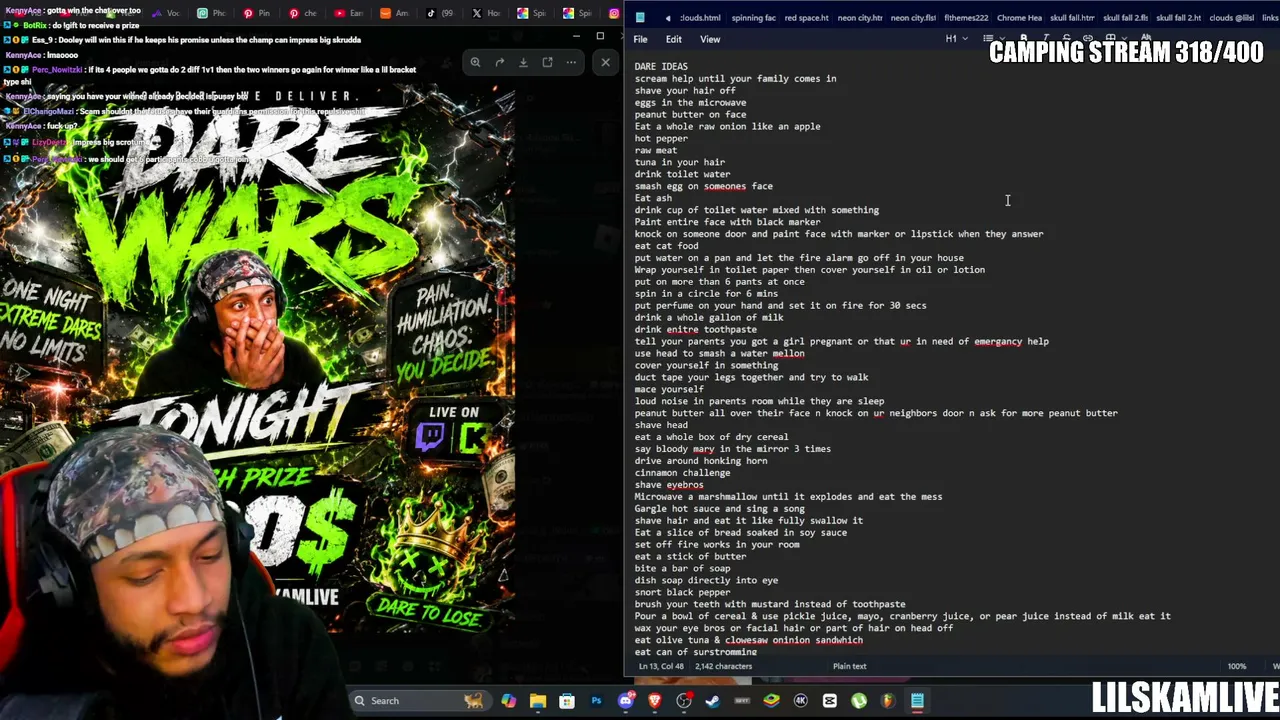Open the list style dropdown in Notepad
1280x720 pixels.
(992, 39)
